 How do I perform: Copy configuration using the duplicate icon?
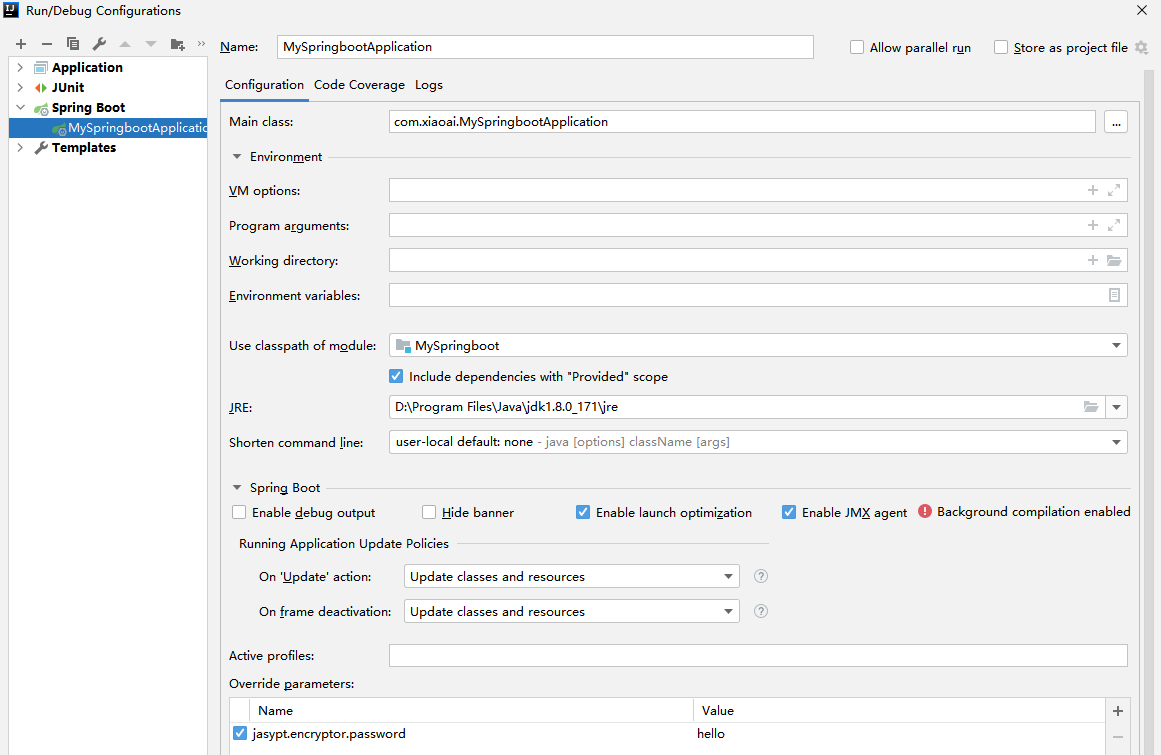tap(73, 44)
